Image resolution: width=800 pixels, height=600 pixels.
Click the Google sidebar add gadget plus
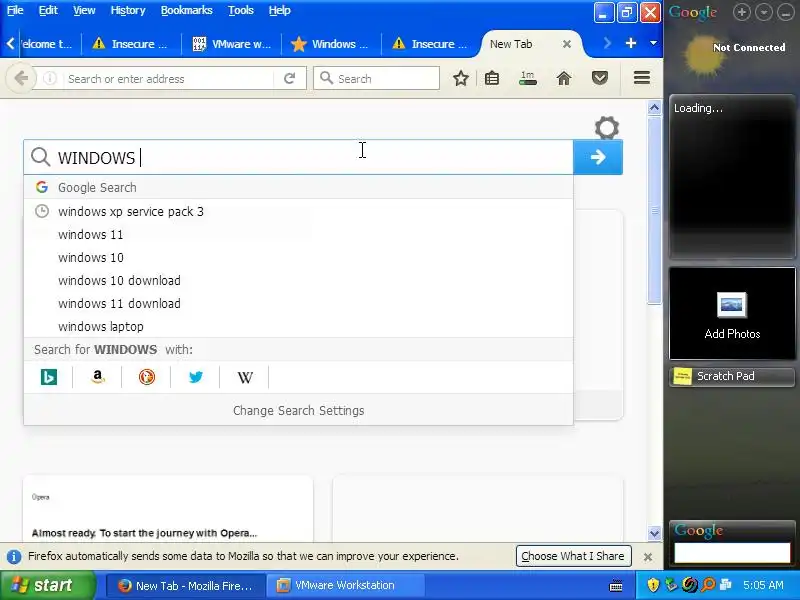741,12
